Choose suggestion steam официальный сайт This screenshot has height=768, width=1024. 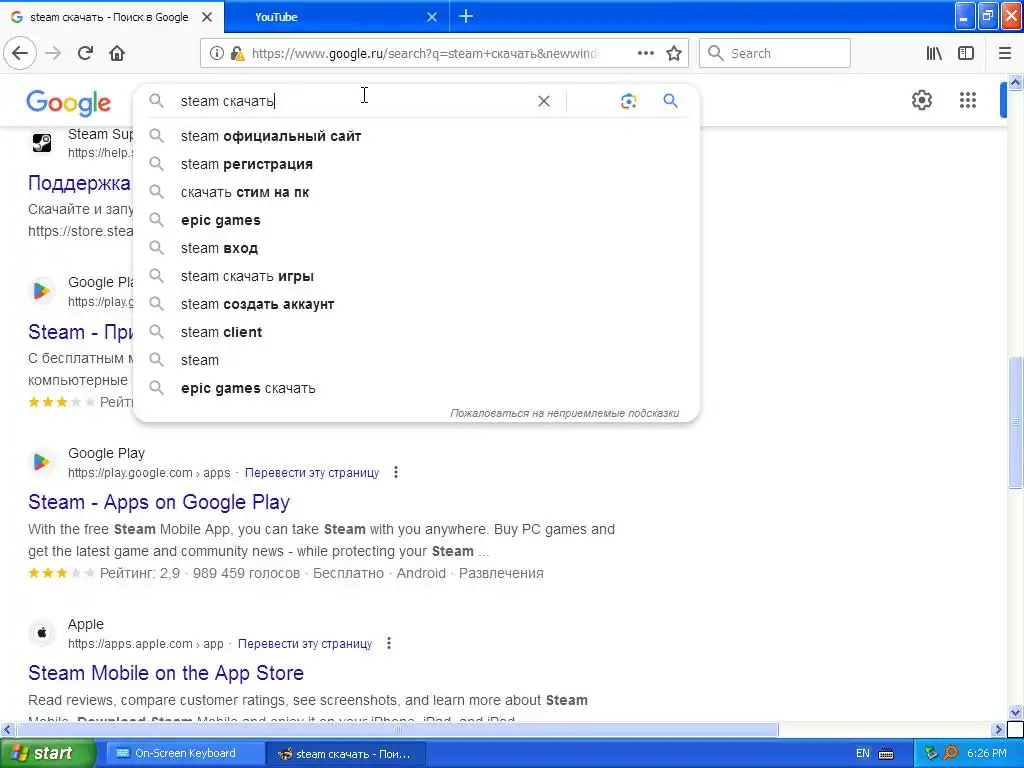point(416,136)
